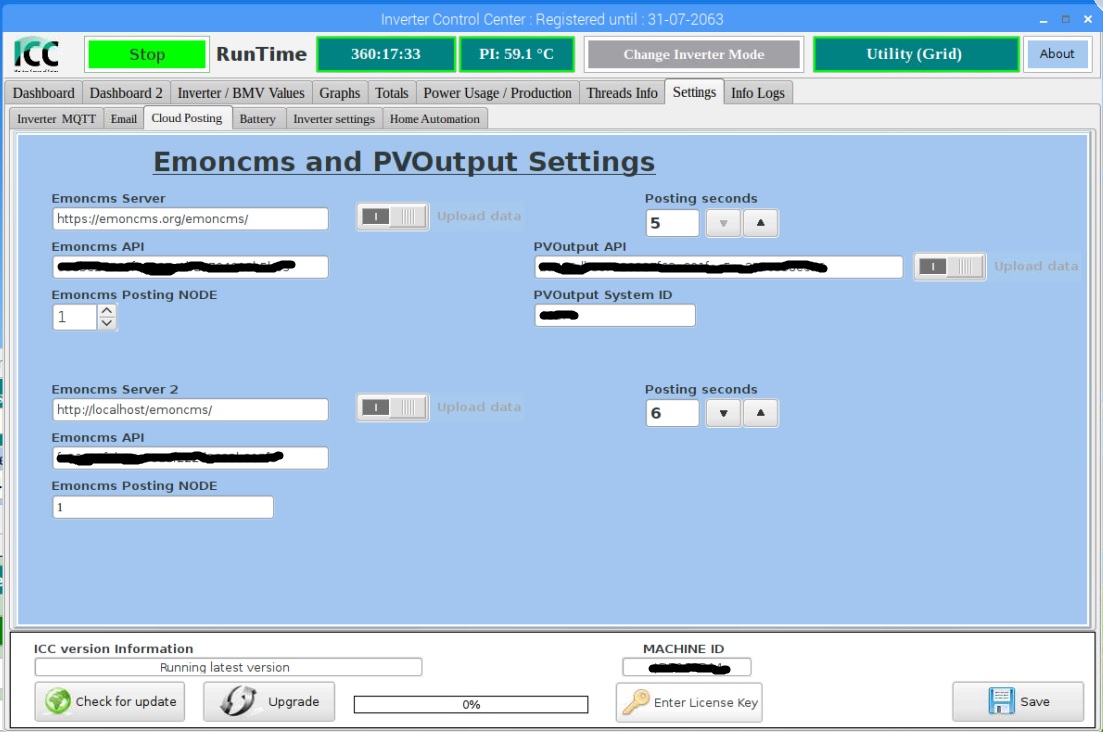
Task: Click the MACHINE ID field
Action: pyautogui.click(x=687, y=667)
